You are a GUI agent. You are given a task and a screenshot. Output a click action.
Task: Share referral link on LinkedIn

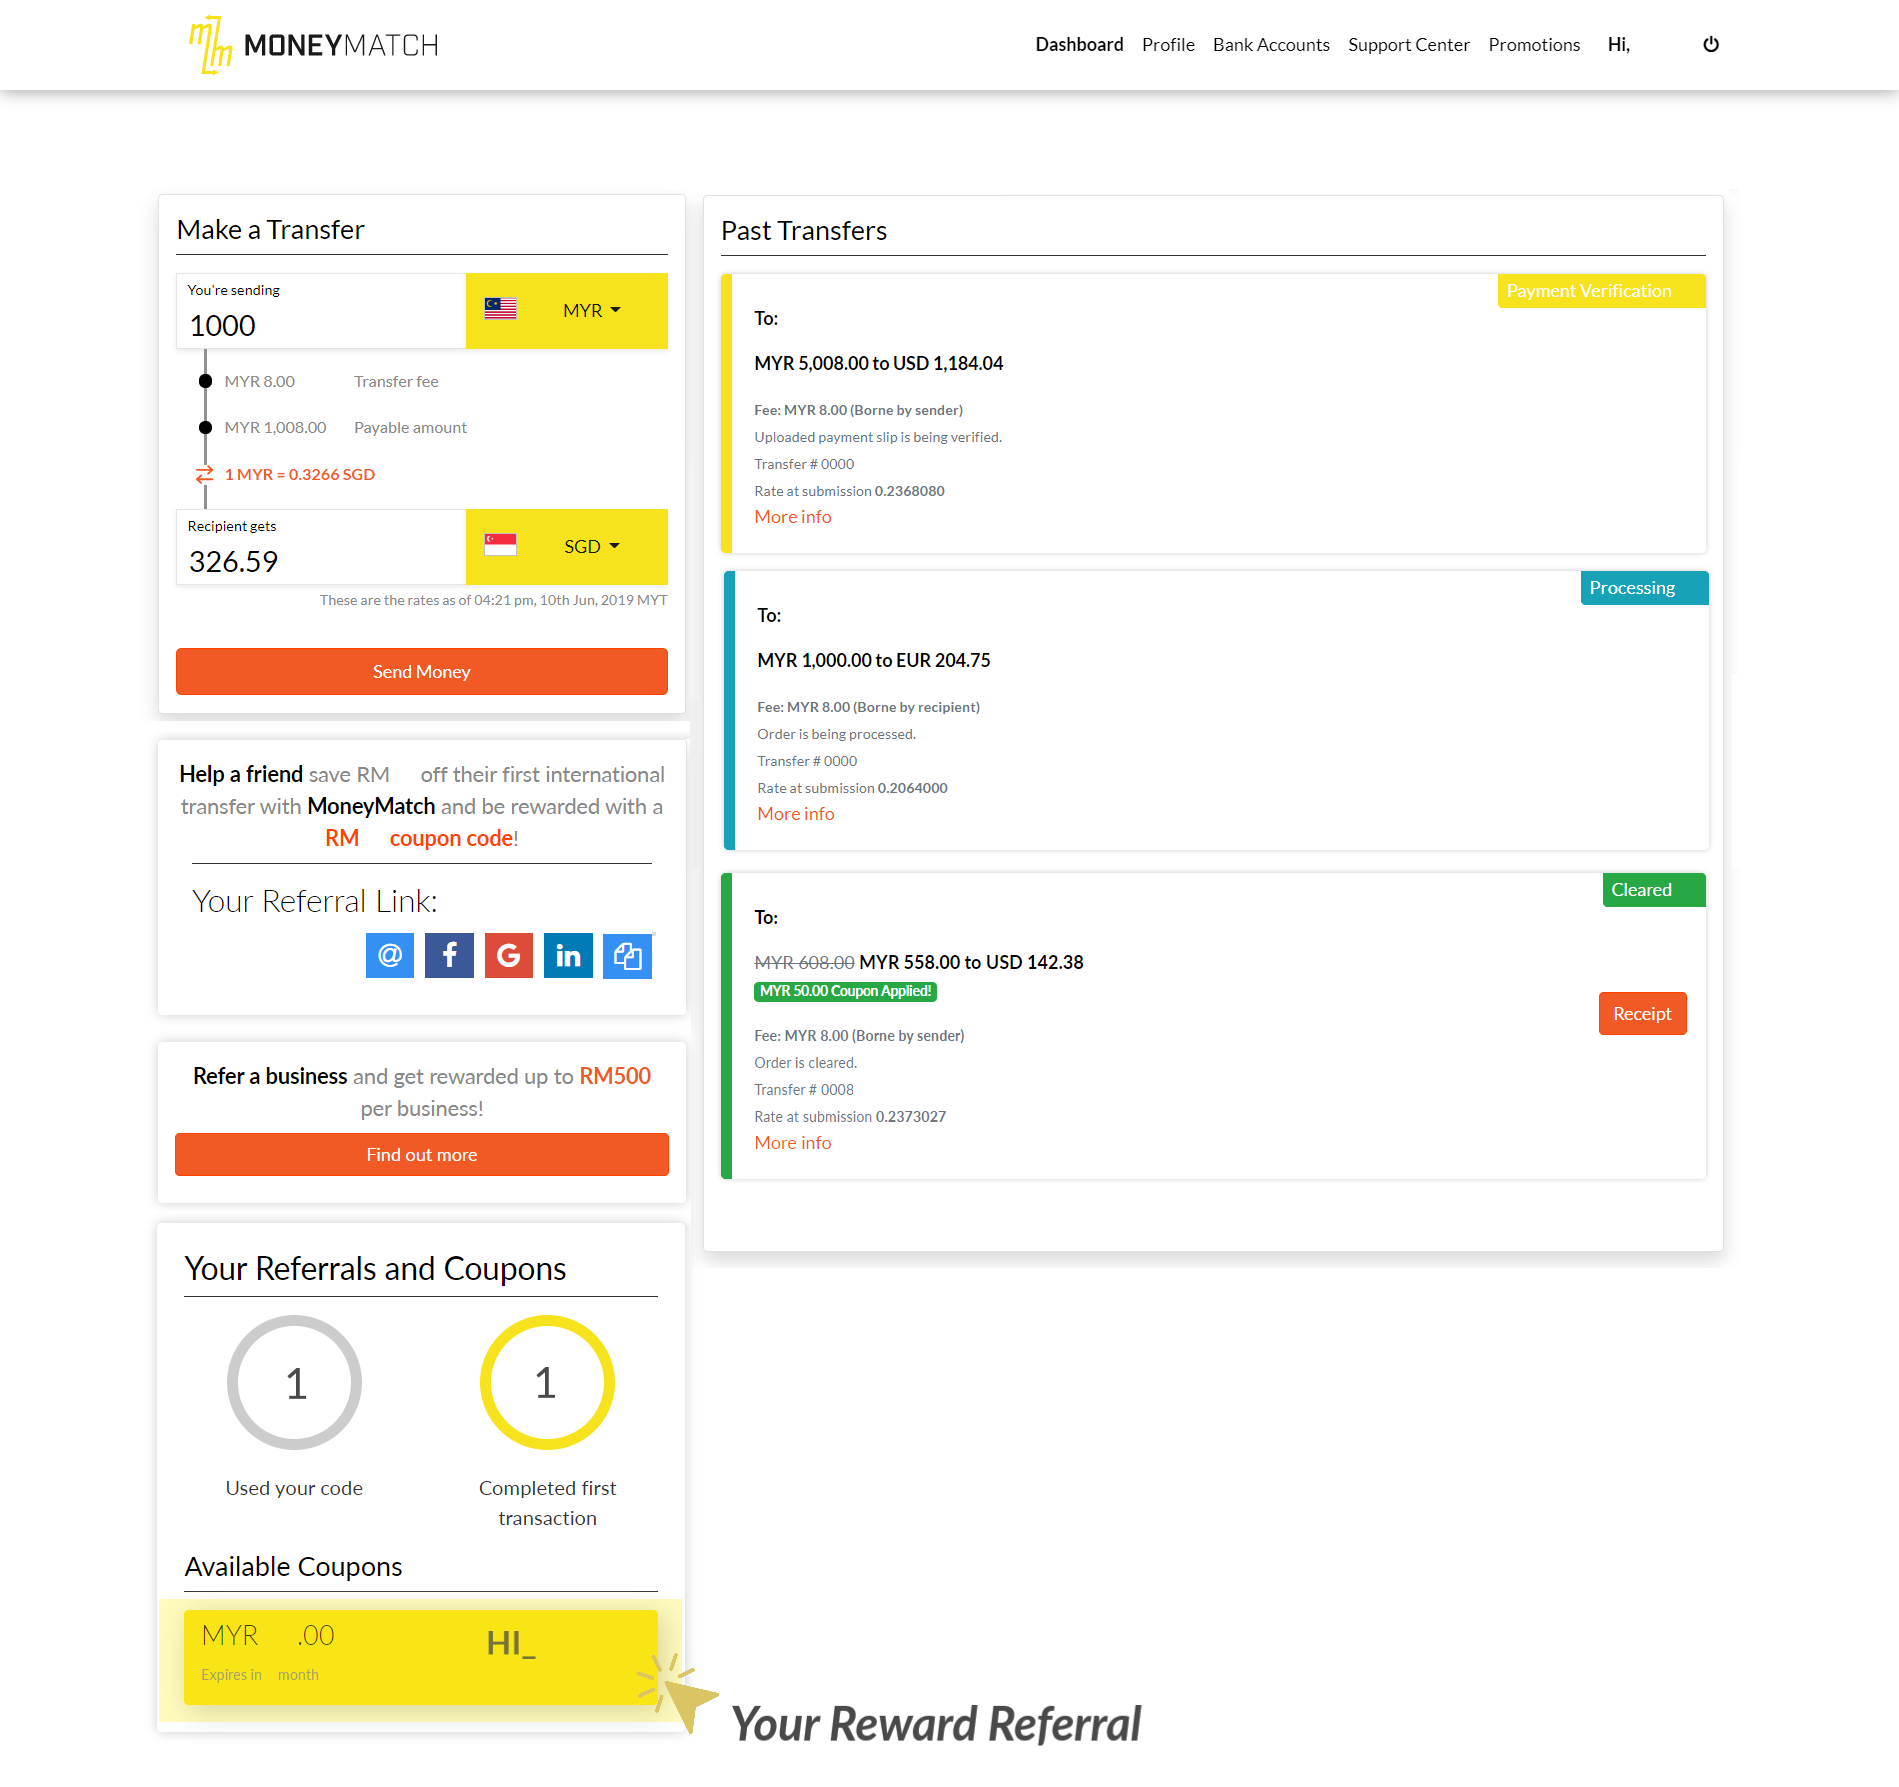click(x=568, y=956)
